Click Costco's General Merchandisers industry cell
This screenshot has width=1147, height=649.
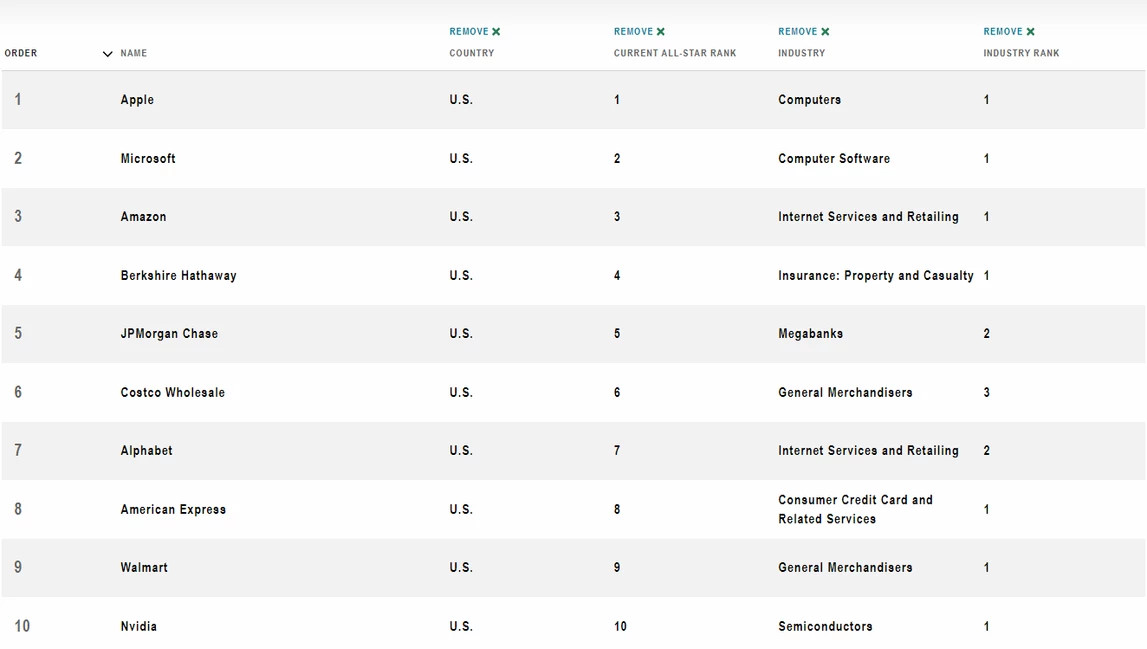point(846,392)
